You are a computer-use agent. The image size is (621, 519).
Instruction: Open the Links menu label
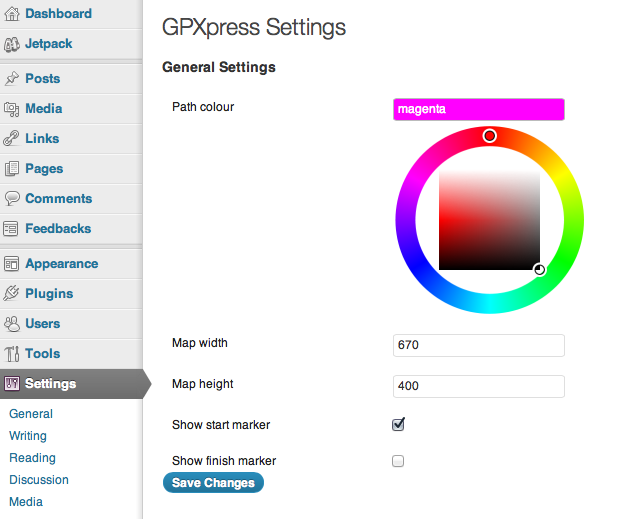point(42,139)
